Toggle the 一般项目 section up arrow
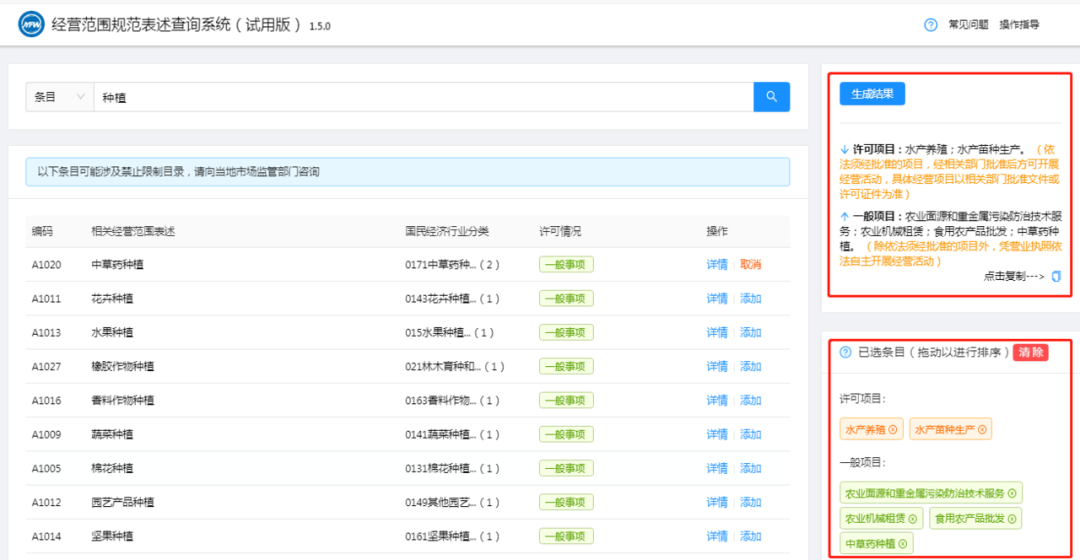The height and width of the screenshot is (560, 1080). tap(844, 216)
